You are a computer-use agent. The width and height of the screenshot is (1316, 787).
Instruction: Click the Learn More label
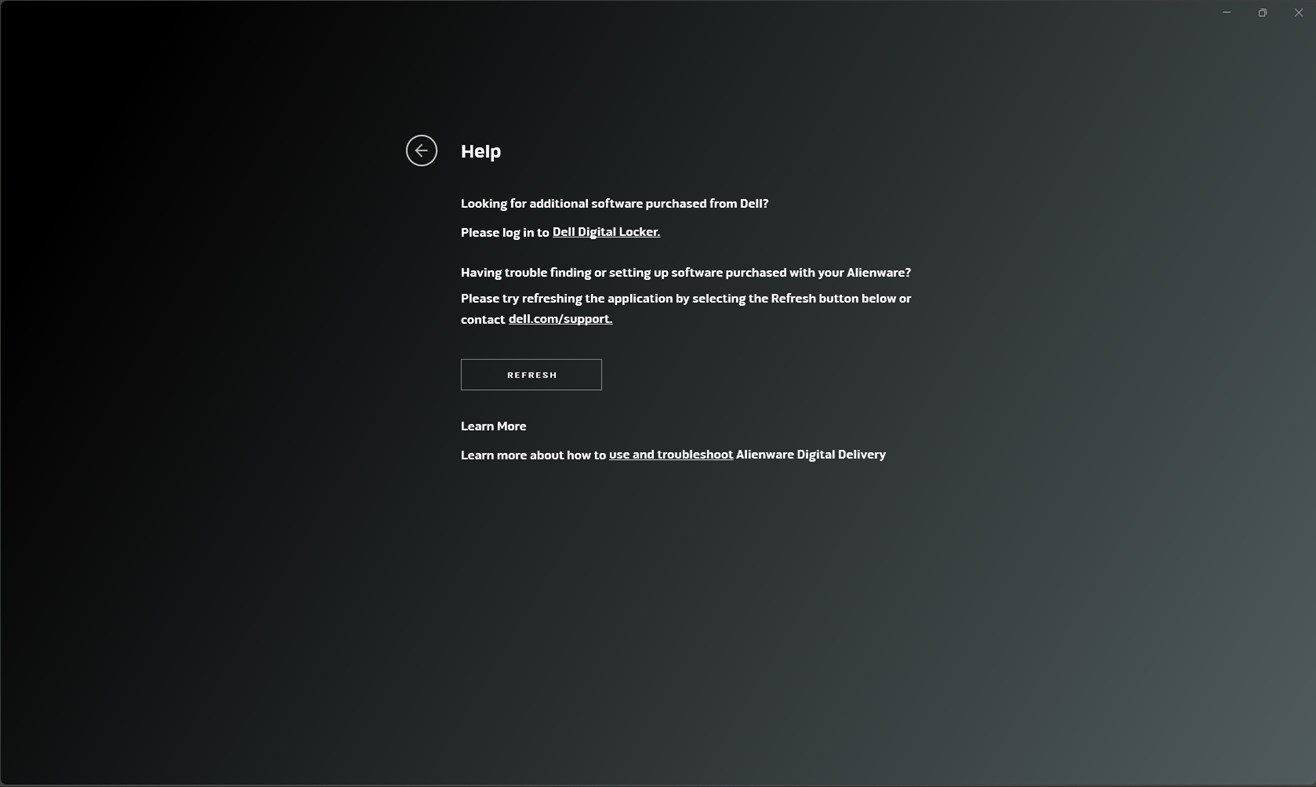pyautogui.click(x=493, y=425)
